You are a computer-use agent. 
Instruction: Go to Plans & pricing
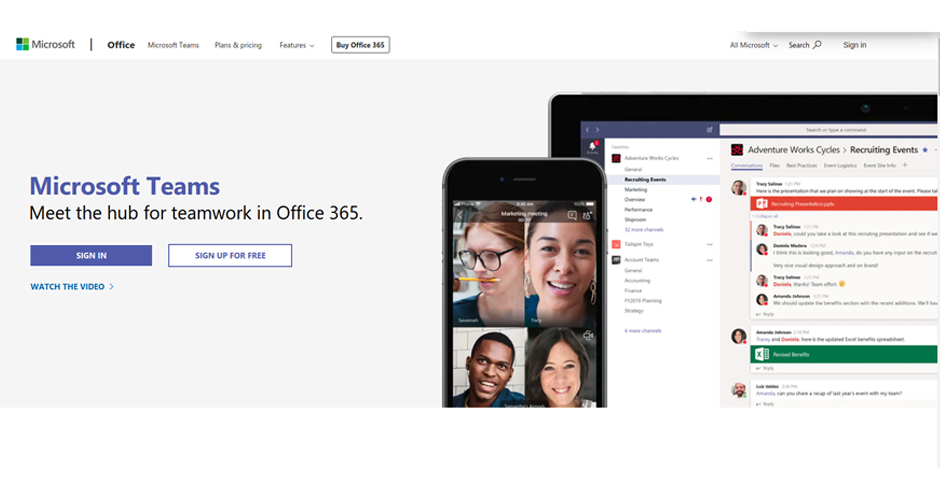(x=238, y=45)
